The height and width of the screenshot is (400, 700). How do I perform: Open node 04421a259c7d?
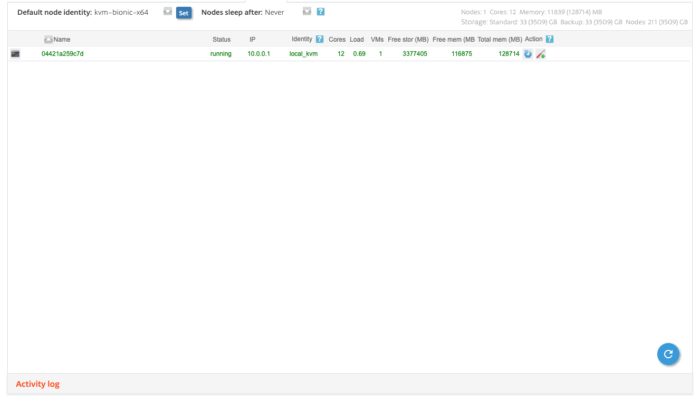click(62, 54)
